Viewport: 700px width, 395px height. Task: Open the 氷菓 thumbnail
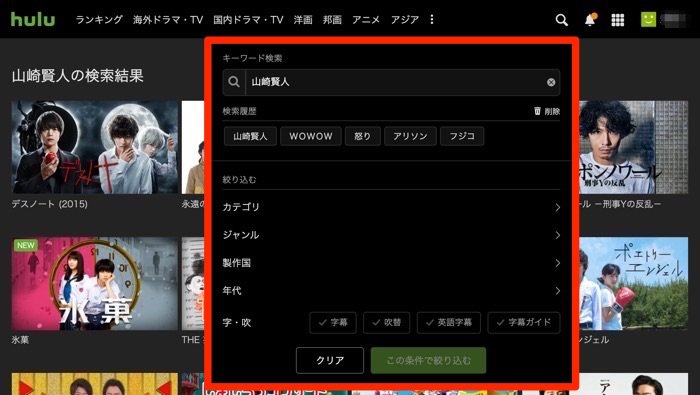(x=95, y=283)
